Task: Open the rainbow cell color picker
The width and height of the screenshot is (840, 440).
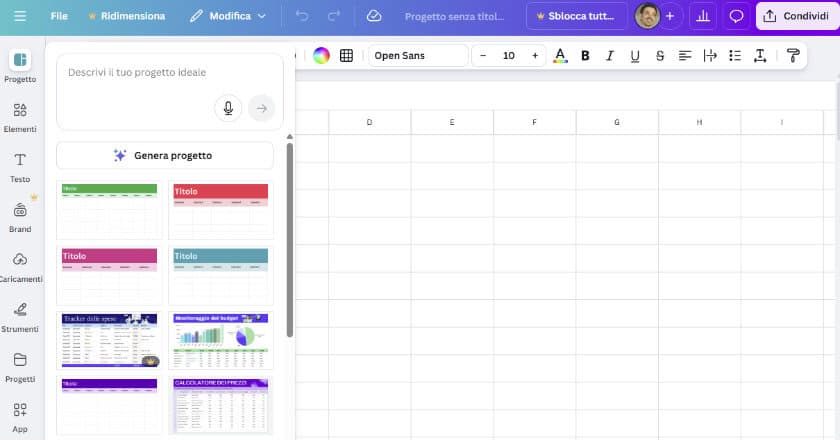Action: (321, 55)
